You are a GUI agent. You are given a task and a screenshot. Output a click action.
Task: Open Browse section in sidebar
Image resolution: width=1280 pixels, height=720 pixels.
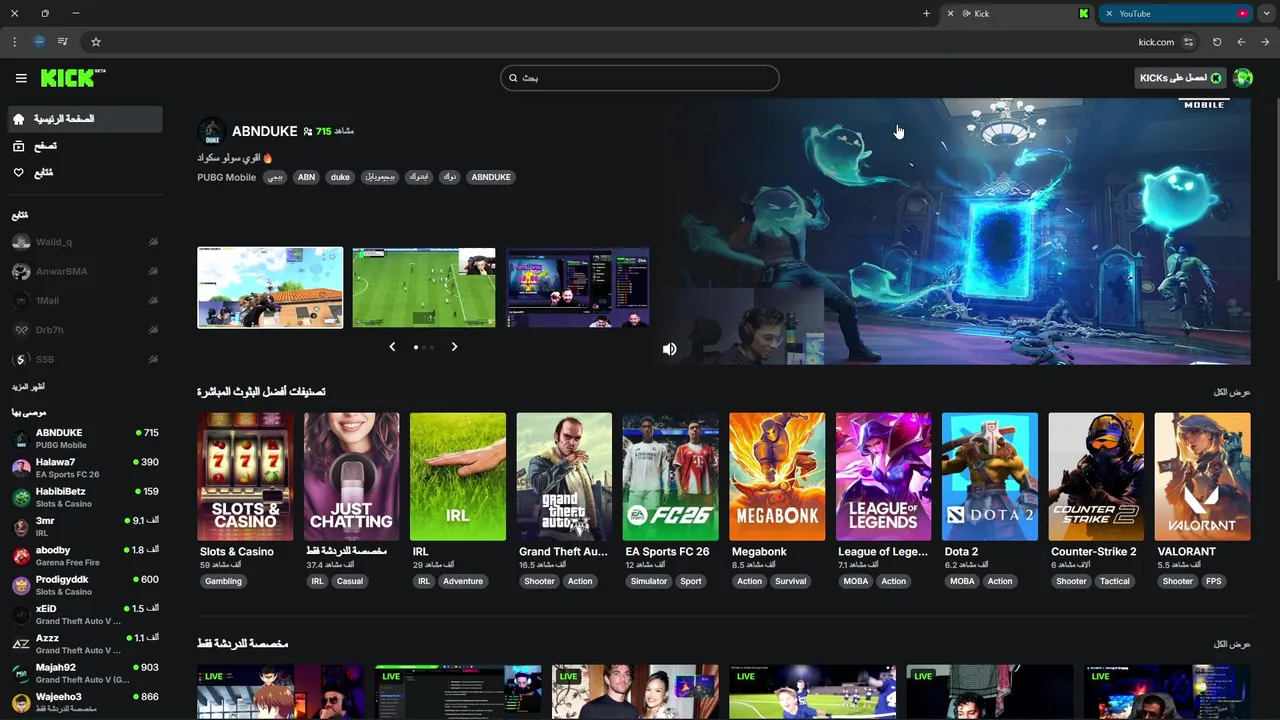click(85, 146)
